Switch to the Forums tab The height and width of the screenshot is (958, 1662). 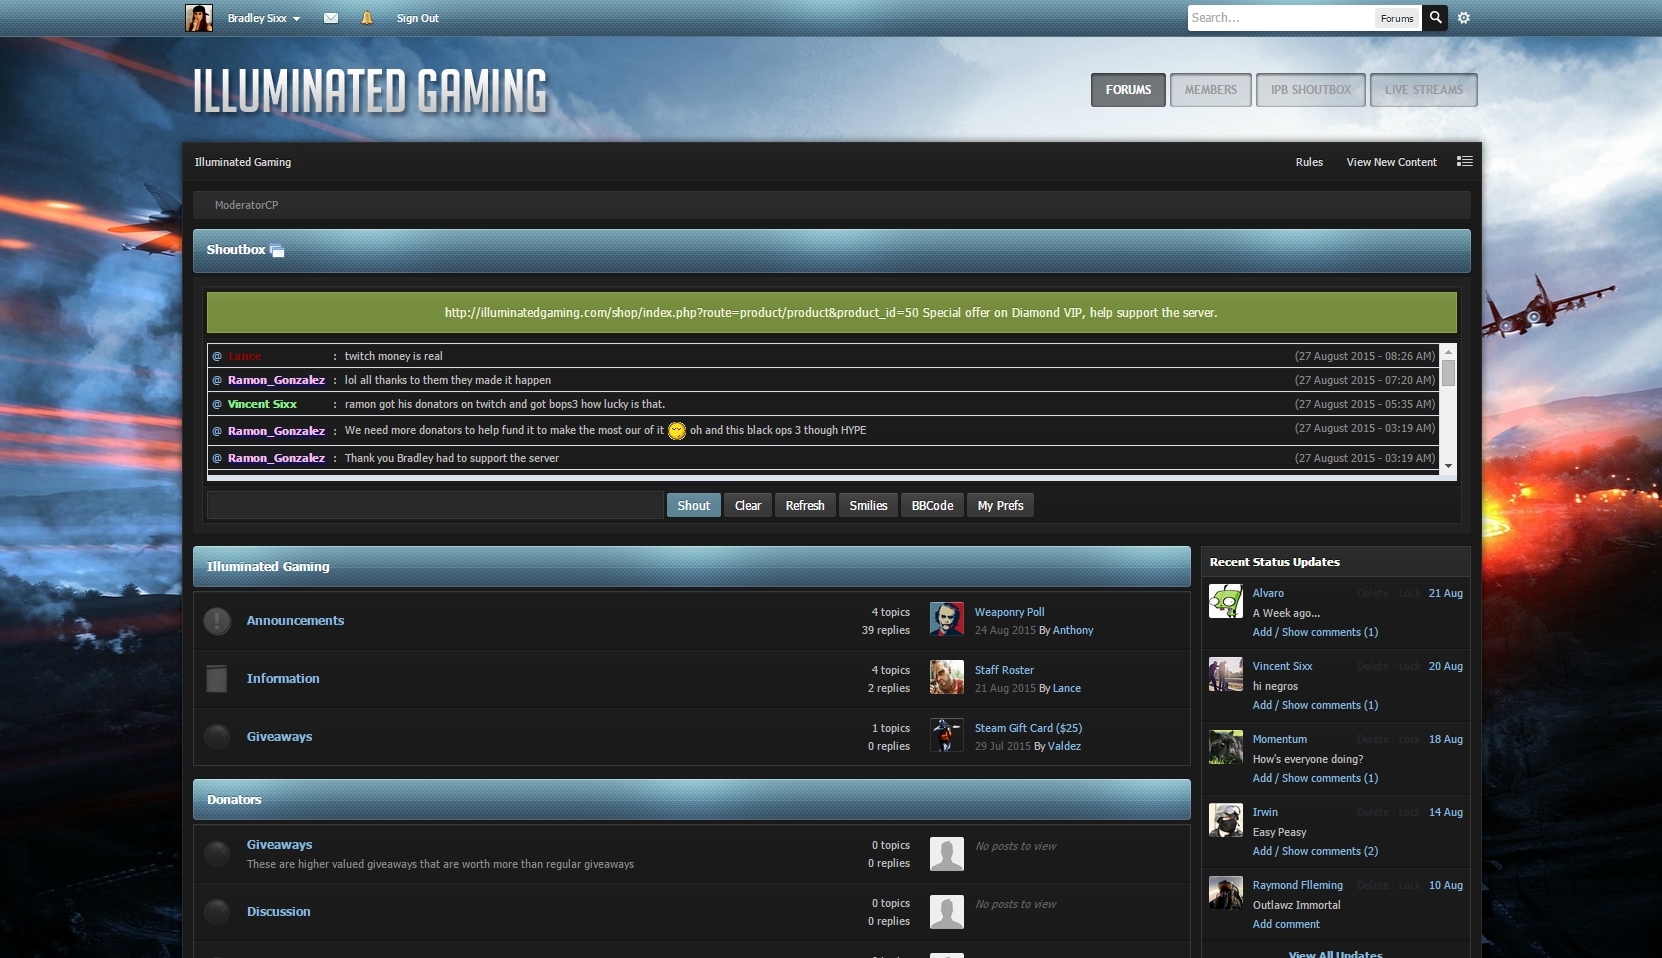[x=1128, y=90]
